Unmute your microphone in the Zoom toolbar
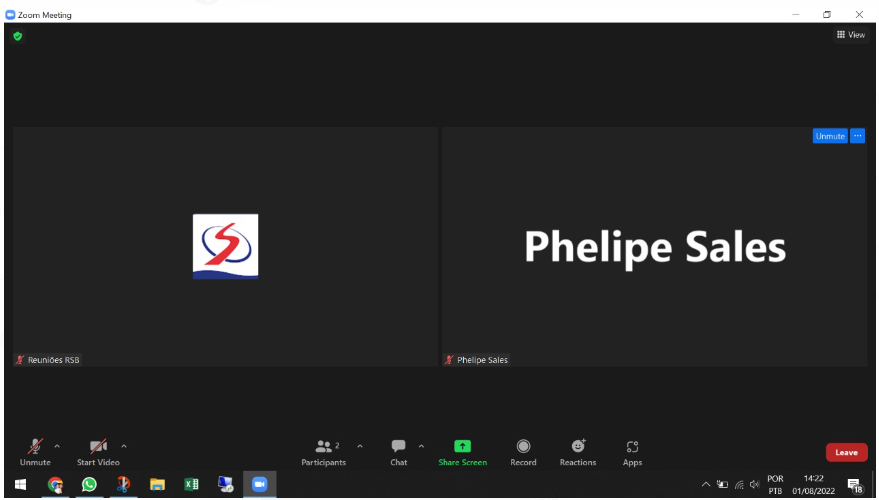The height and width of the screenshot is (500, 879). click(x=35, y=452)
